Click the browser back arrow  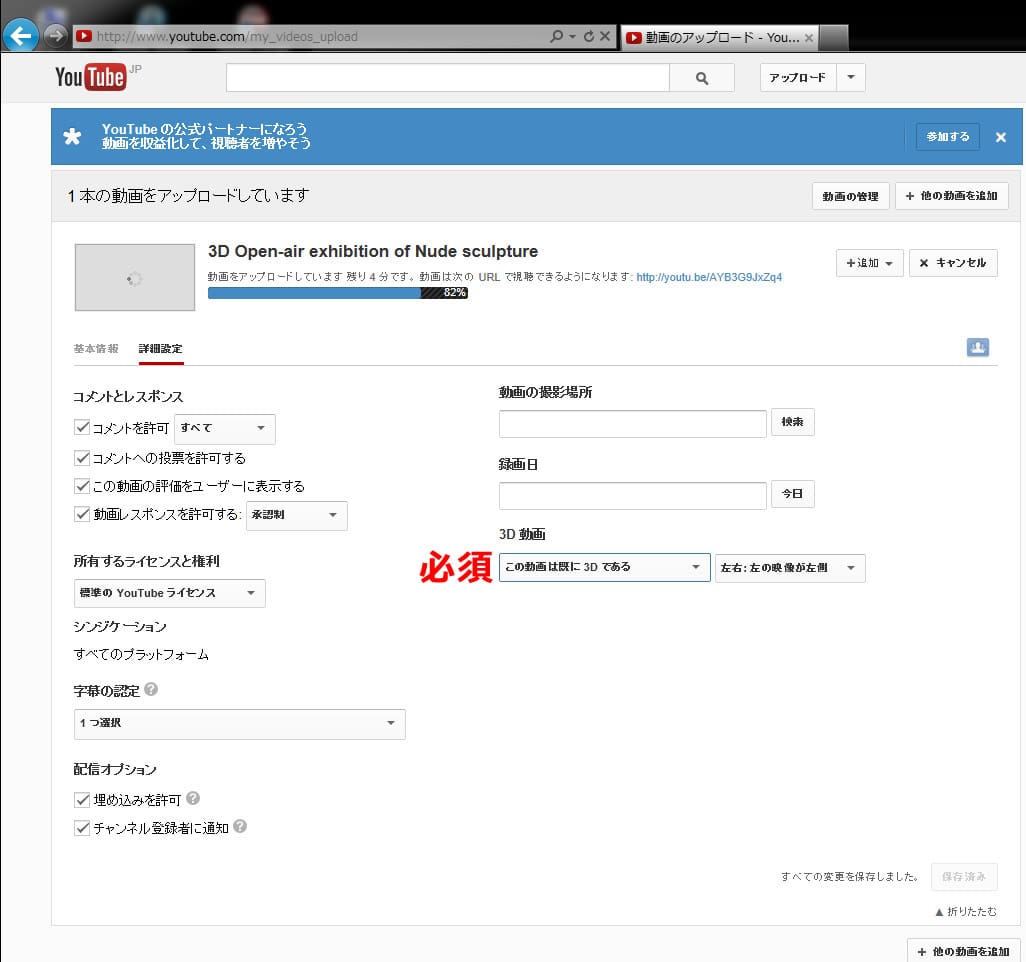pyautogui.click(x=20, y=37)
